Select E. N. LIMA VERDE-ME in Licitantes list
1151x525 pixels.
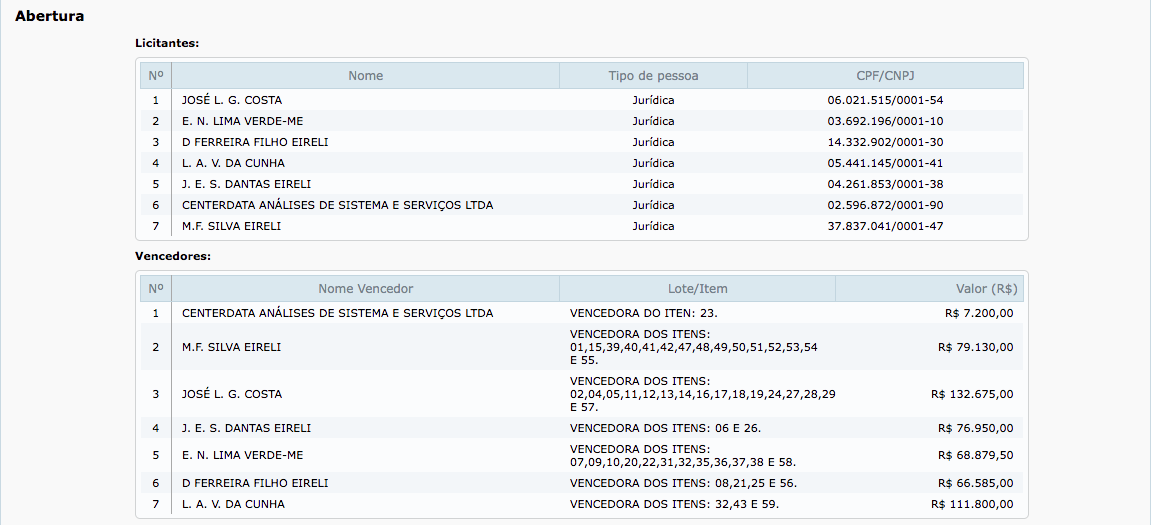tap(242, 121)
